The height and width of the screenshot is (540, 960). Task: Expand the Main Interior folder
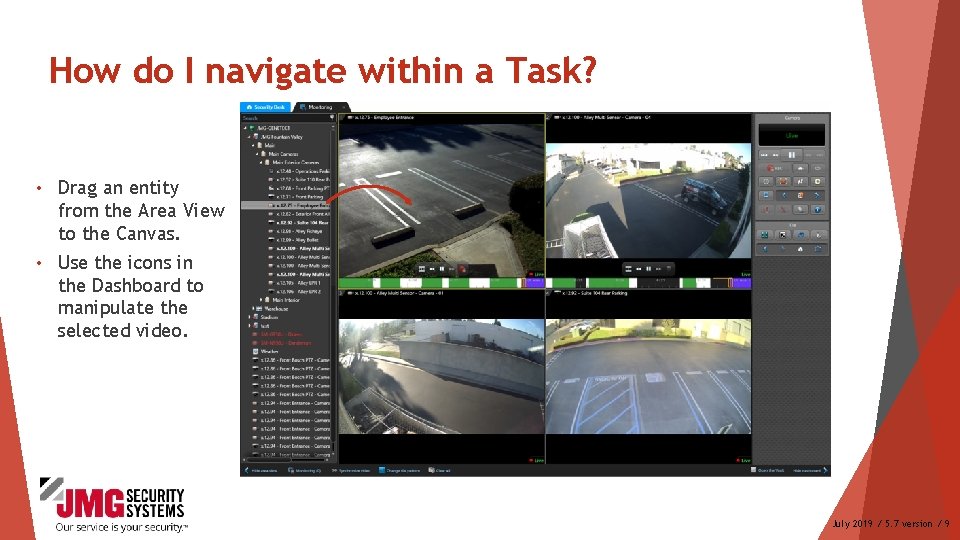click(261, 300)
